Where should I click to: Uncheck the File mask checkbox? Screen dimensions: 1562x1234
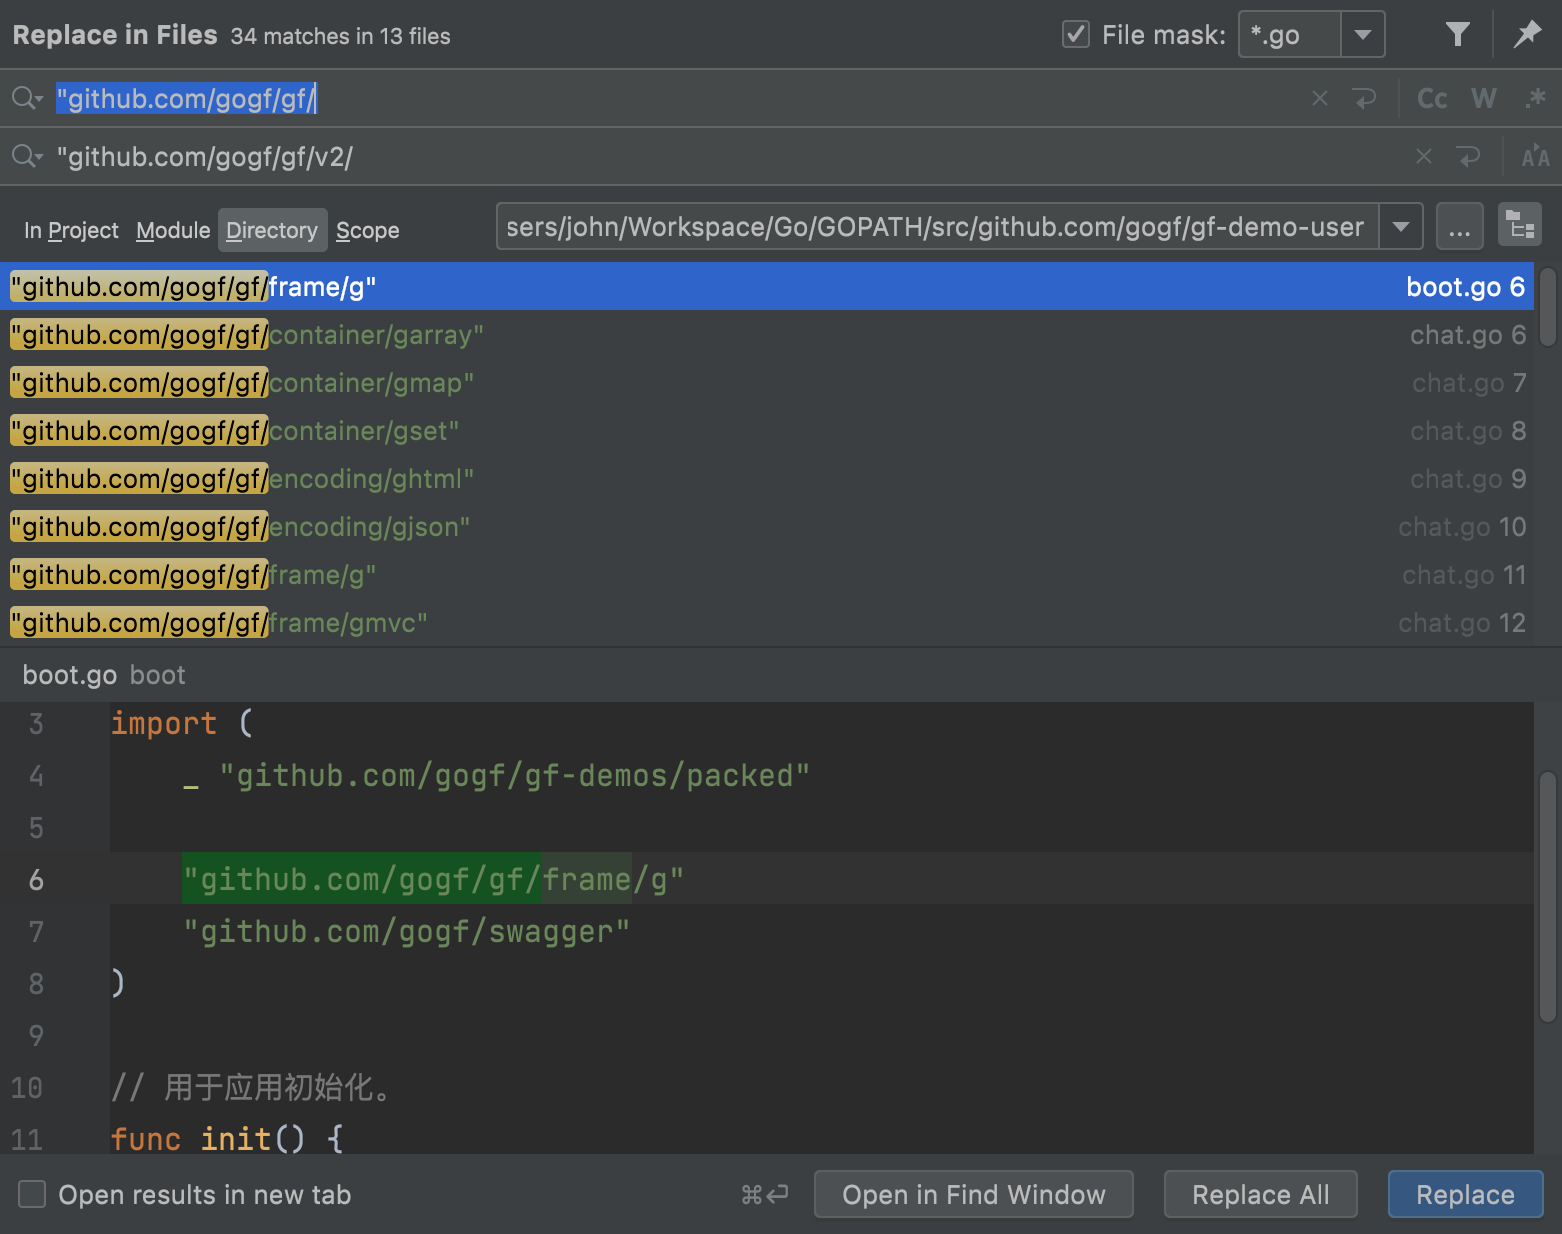click(1076, 35)
